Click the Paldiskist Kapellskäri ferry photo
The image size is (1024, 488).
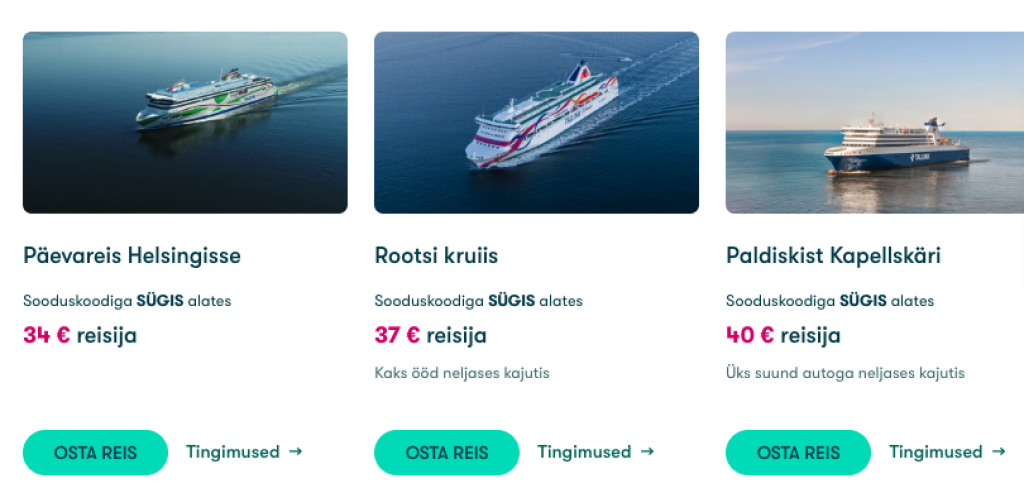tap(874, 122)
